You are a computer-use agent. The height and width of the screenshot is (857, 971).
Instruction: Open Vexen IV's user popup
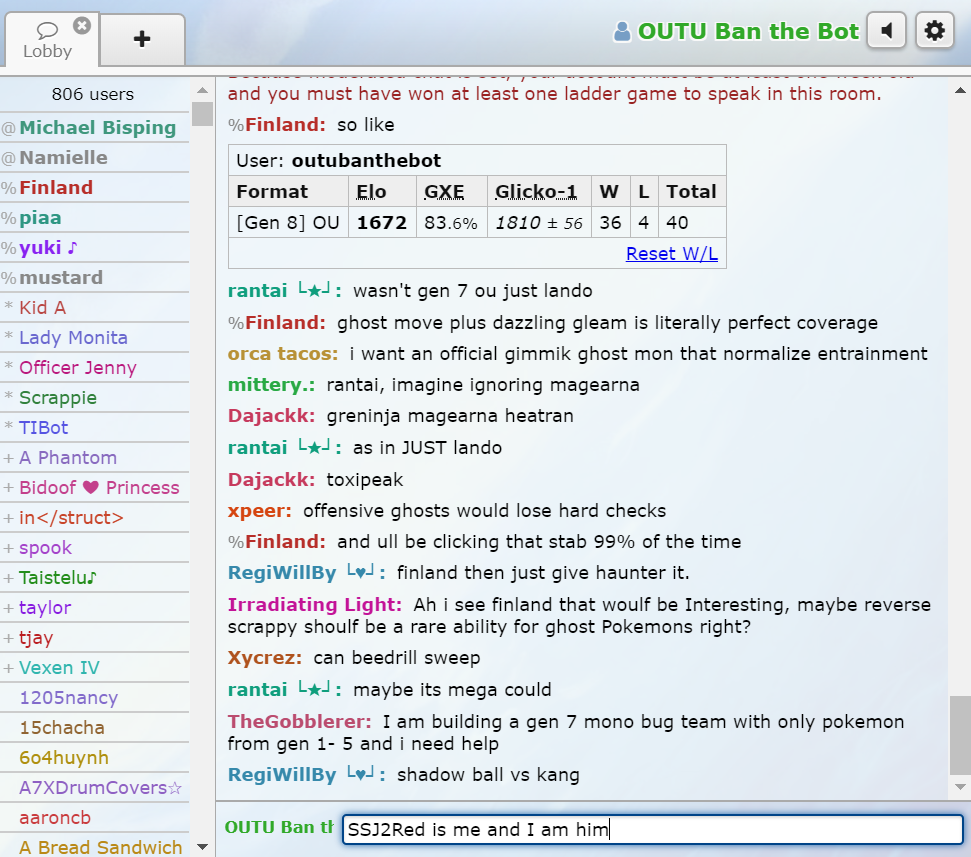click(x=94, y=668)
